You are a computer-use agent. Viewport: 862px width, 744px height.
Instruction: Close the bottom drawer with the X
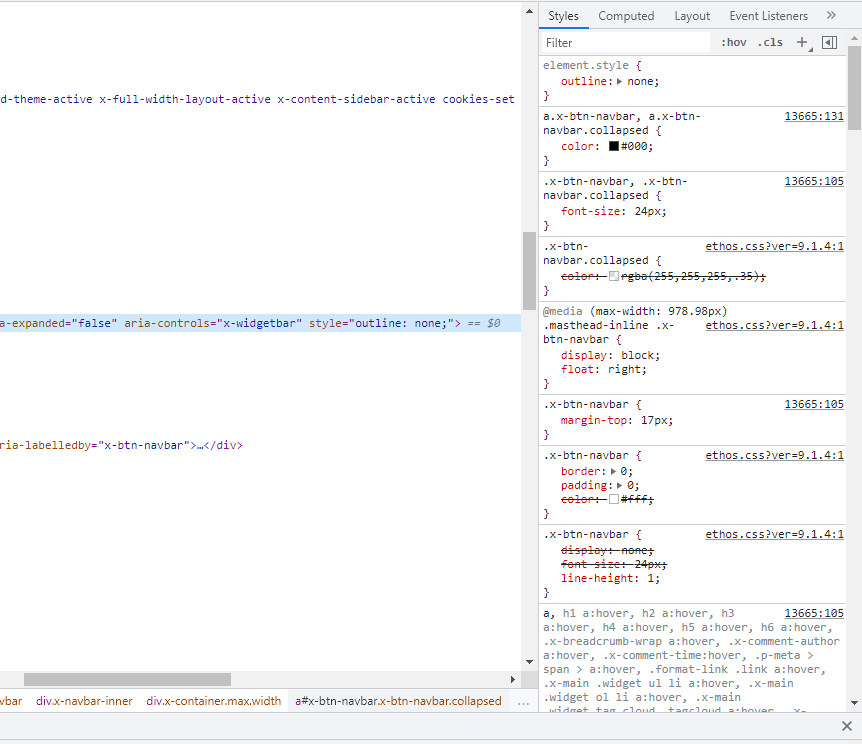(847, 726)
